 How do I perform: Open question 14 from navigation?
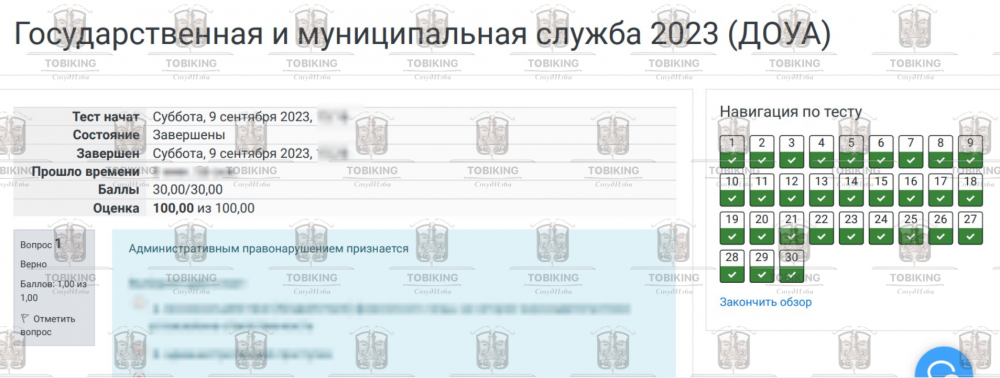pos(851,189)
